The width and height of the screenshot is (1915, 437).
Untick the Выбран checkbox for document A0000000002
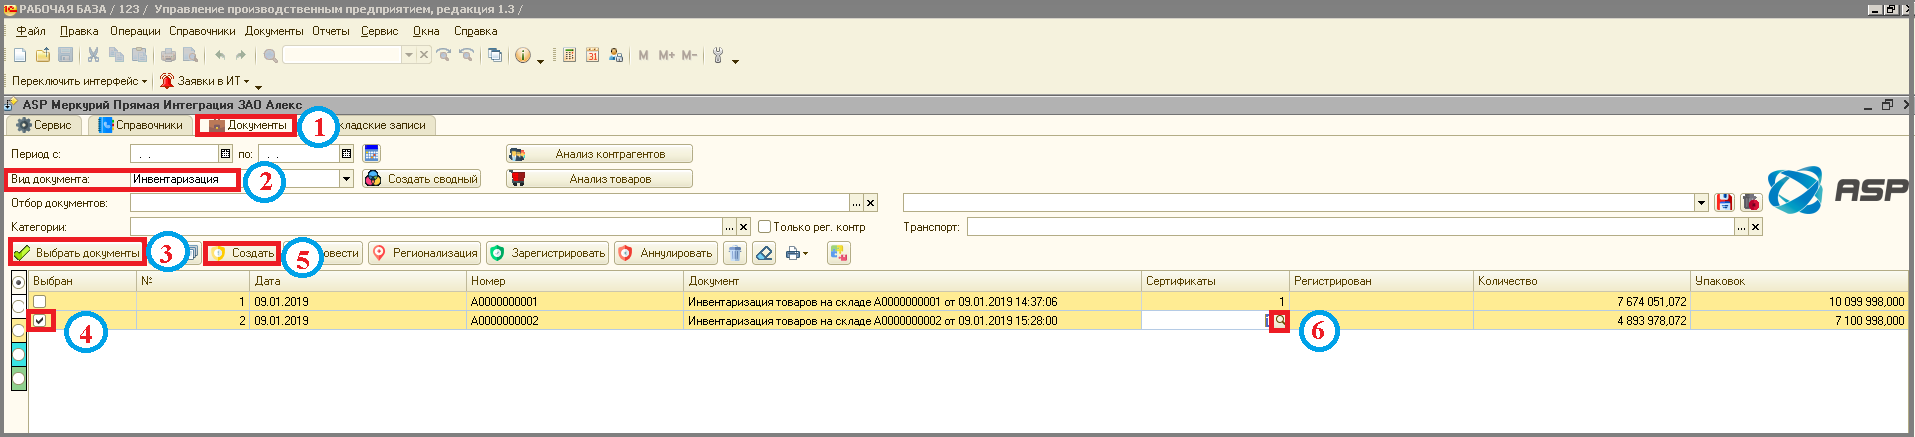tap(40, 321)
